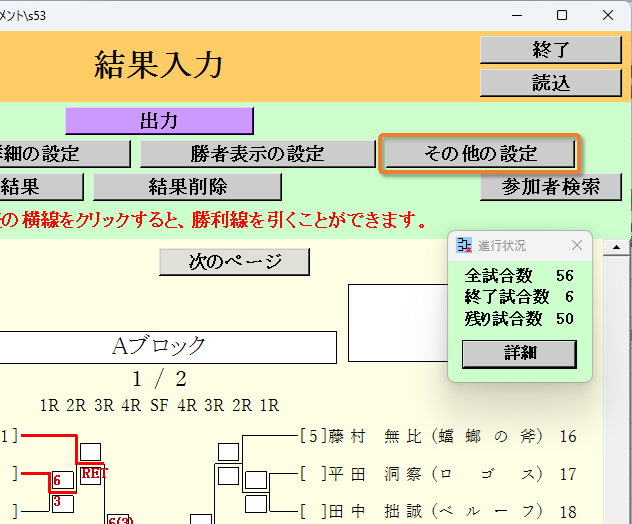Close the 進行状況 panel
This screenshot has width=632, height=524.
(577, 245)
